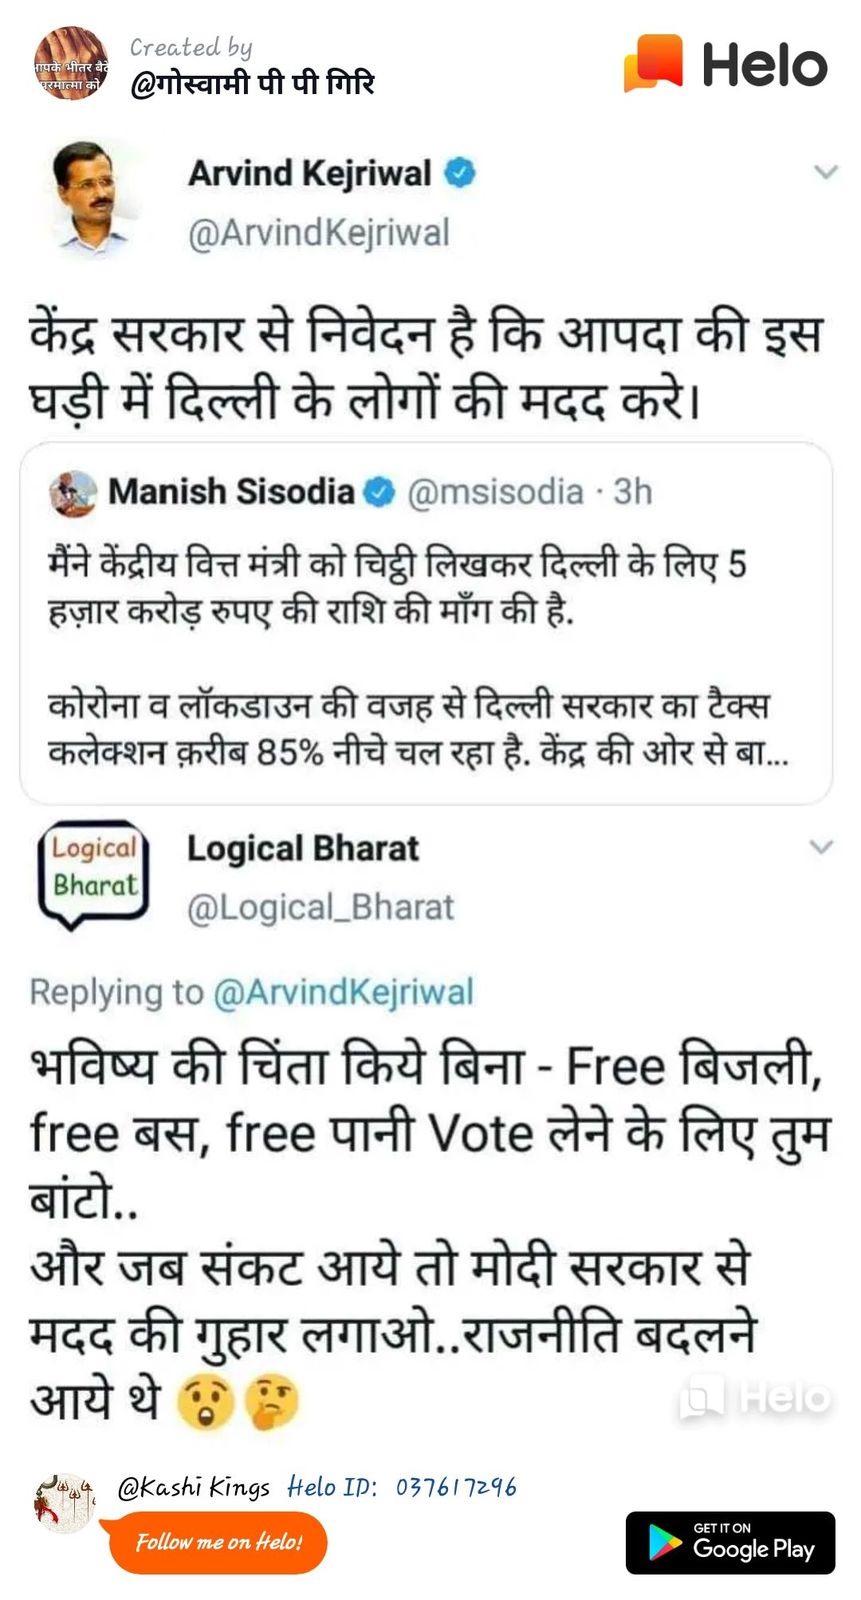Follow the Replying to @ArvindKejriwal link
The image size is (861, 1600).
pyautogui.click(x=343, y=992)
